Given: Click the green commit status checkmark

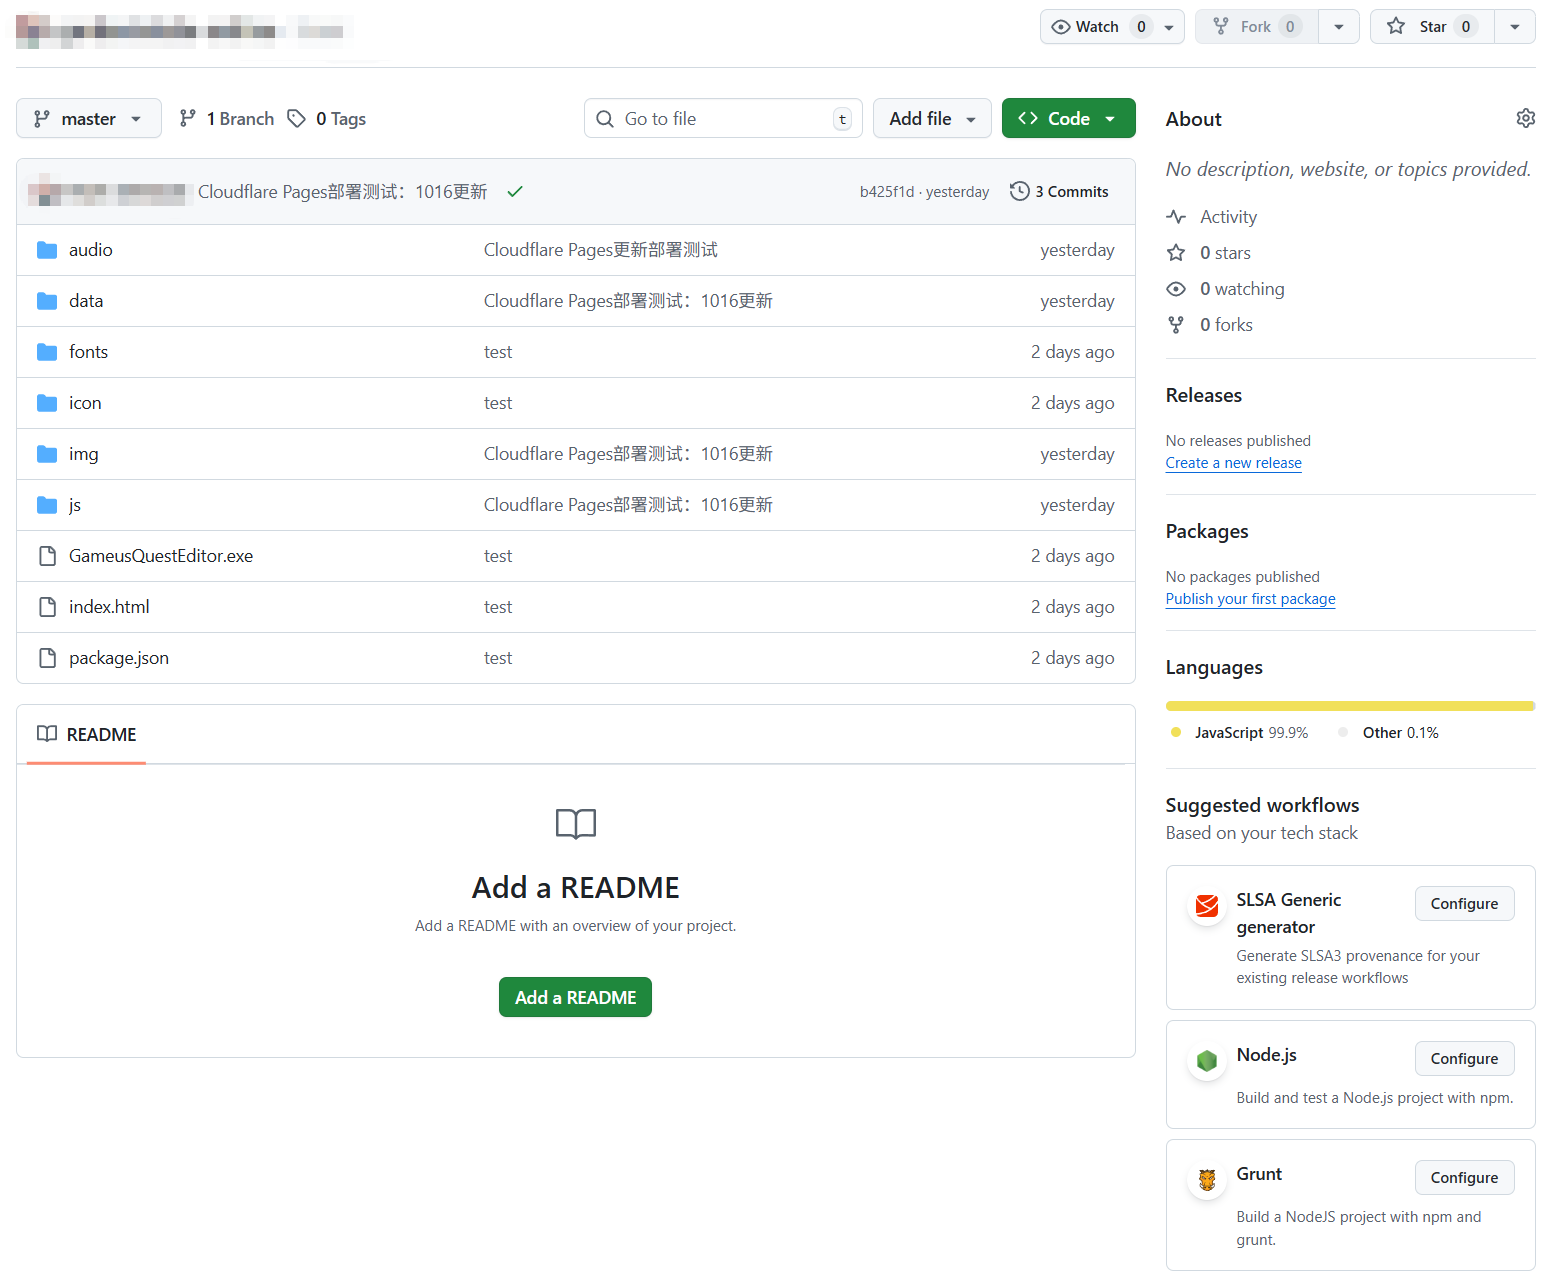Looking at the screenshot, I should 515,192.
